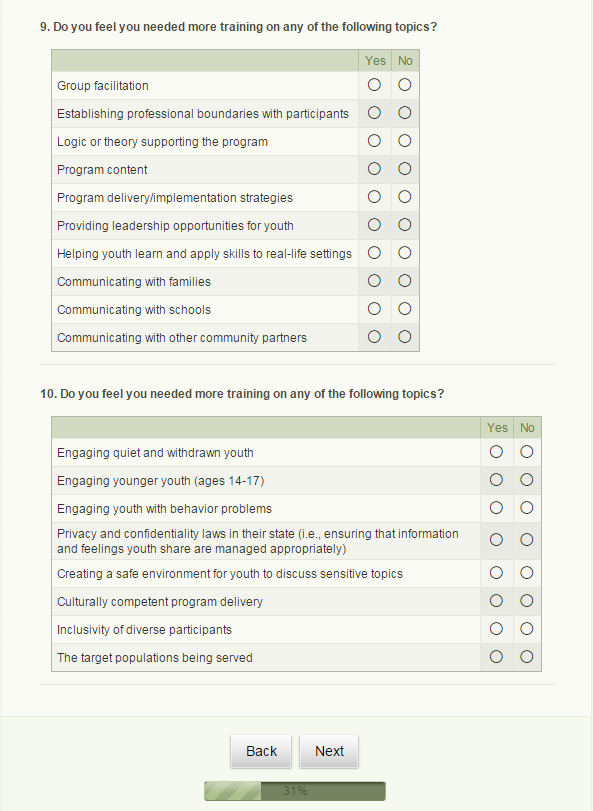
Task: Select Yes for Program delivery/implementation strategies
Action: click(x=374, y=197)
